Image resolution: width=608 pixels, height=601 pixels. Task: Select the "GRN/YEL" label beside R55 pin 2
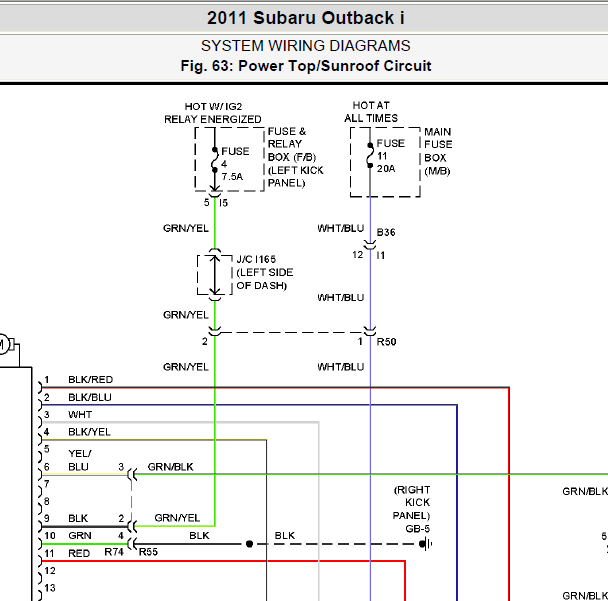coord(177,518)
